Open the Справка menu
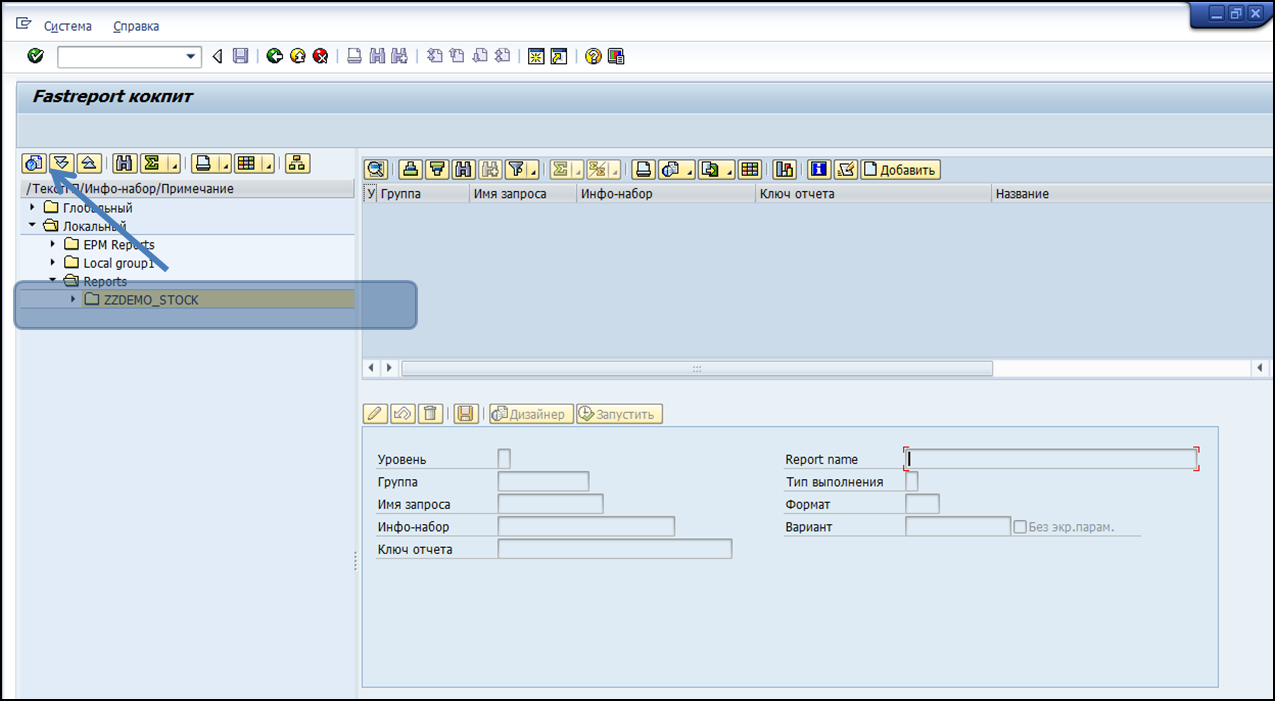The width and height of the screenshot is (1275, 701). pyautogui.click(x=136, y=26)
